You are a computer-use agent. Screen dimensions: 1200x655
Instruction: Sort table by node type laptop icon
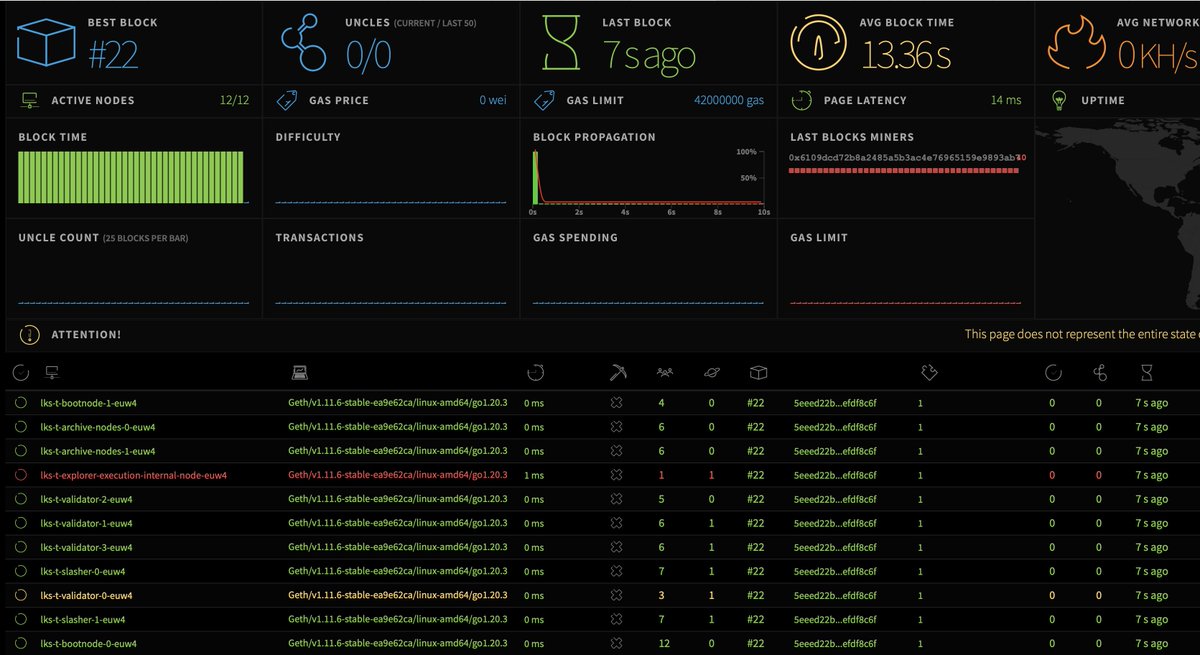pyautogui.click(x=299, y=373)
